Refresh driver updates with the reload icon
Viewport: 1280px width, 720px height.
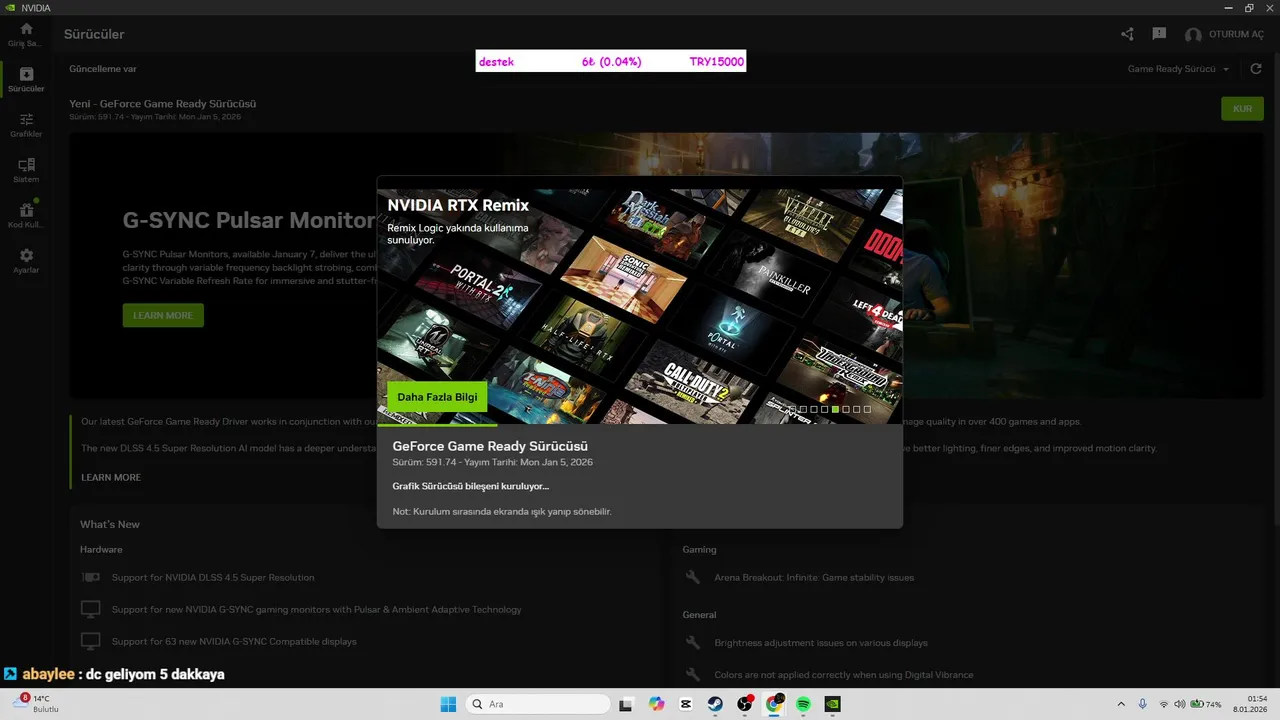[1256, 69]
